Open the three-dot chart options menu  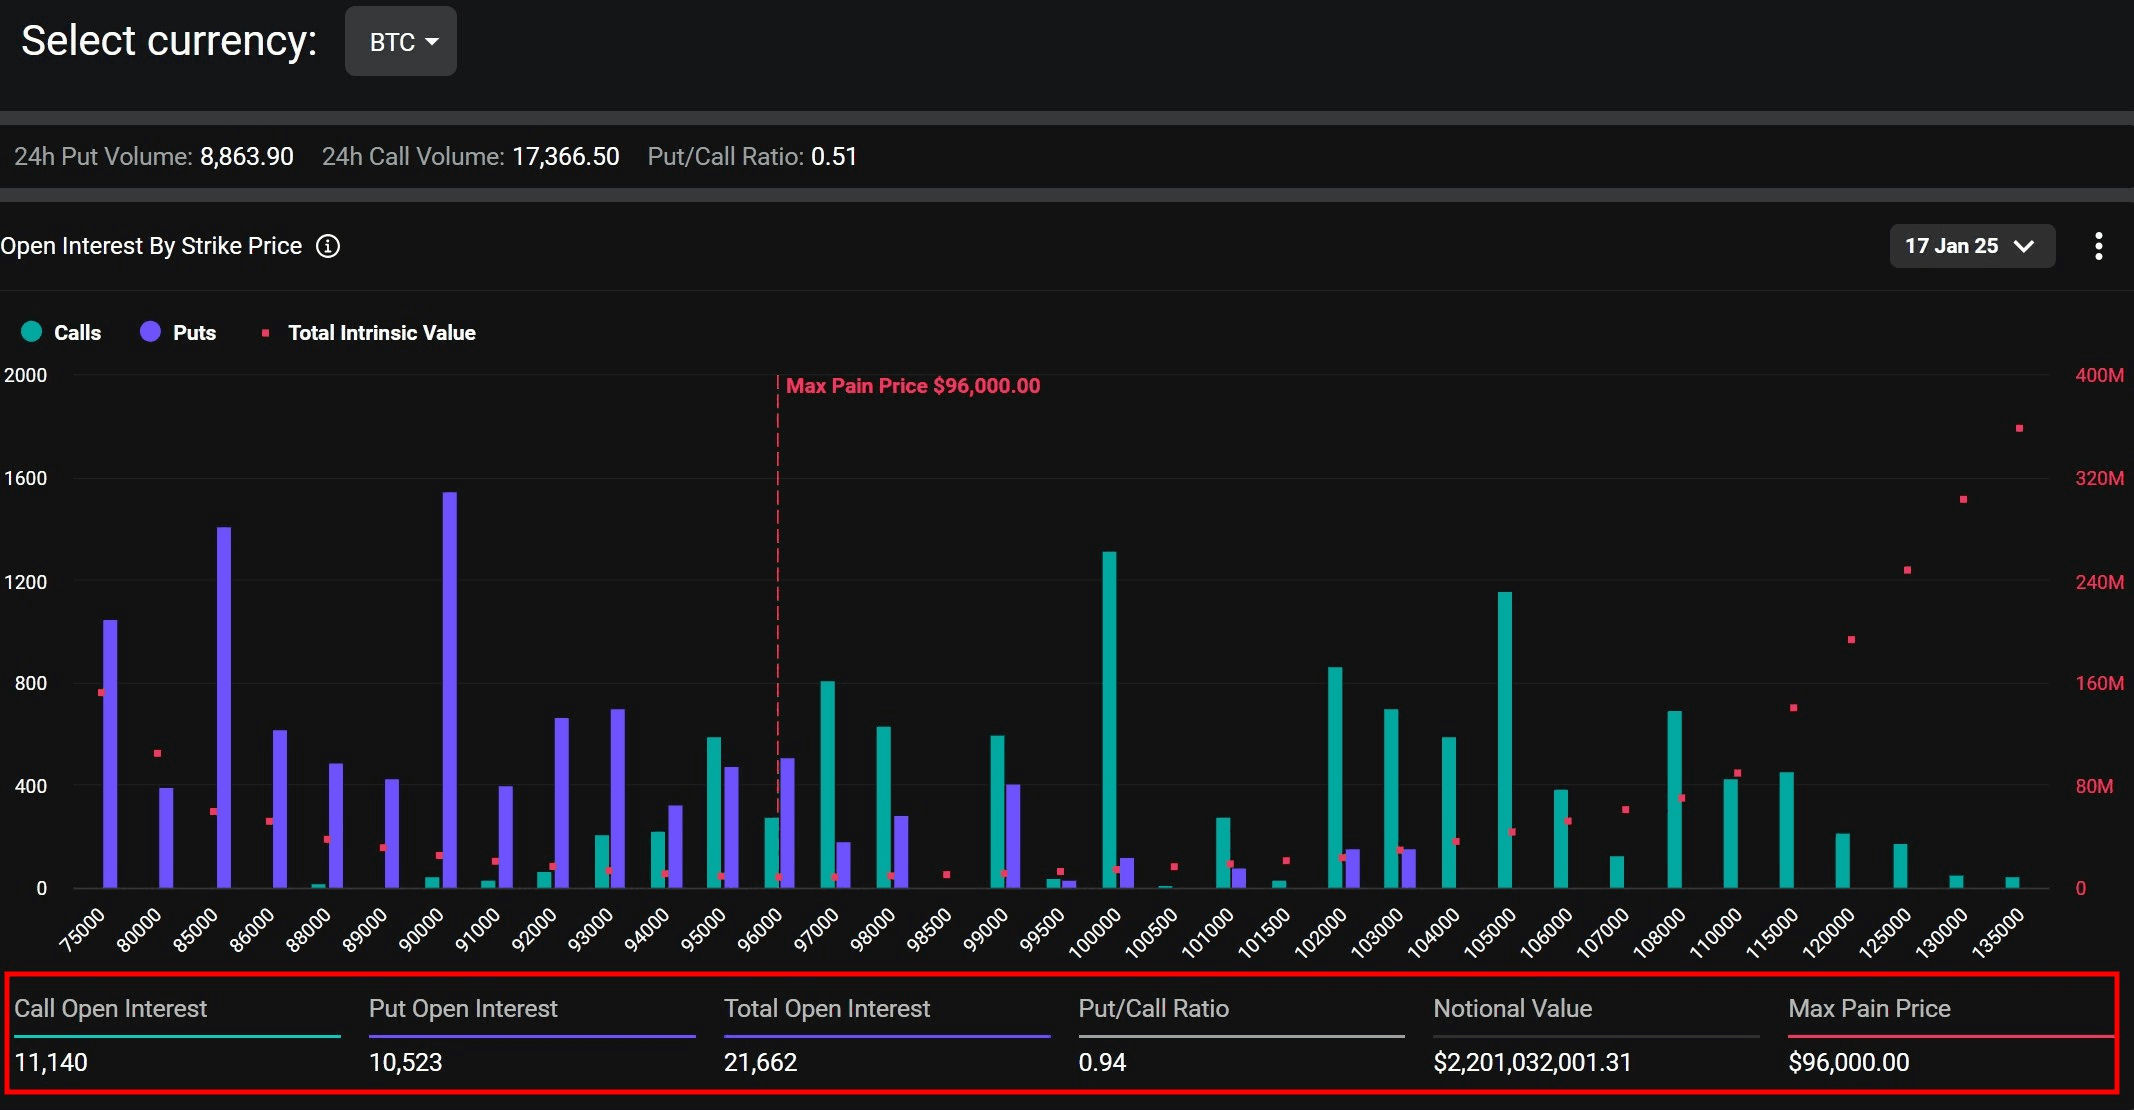click(2098, 246)
